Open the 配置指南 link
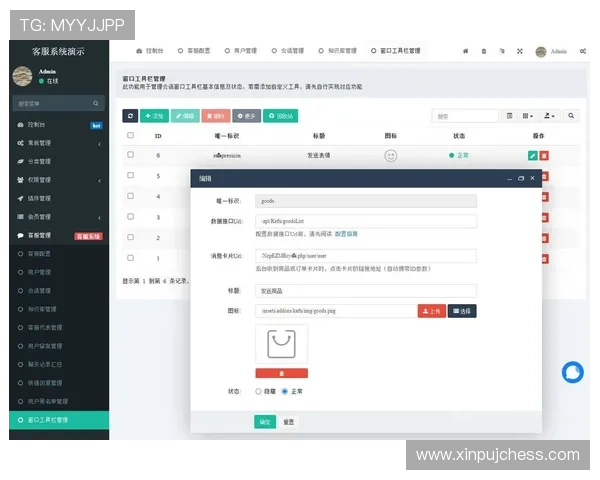 [346, 234]
